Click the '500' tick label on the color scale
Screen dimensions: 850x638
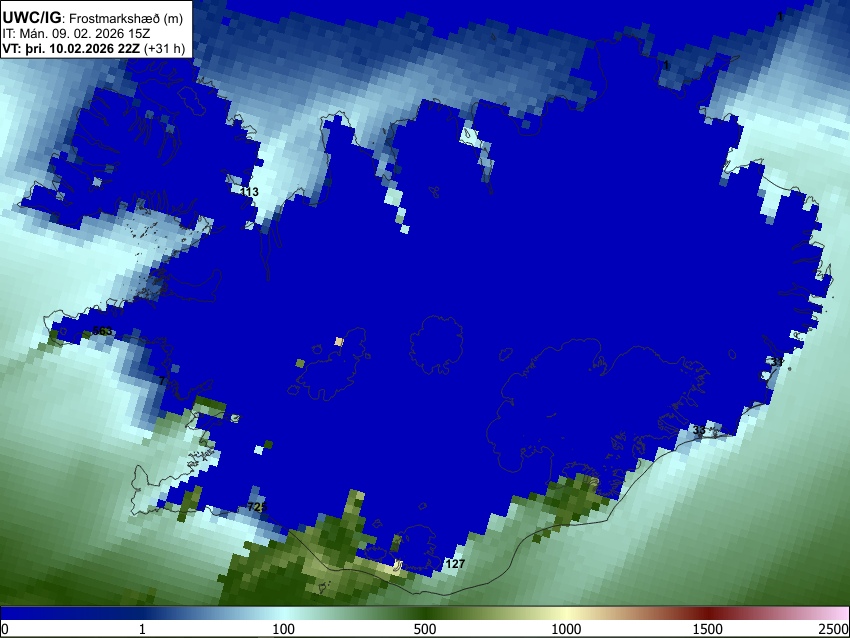[x=424, y=629]
